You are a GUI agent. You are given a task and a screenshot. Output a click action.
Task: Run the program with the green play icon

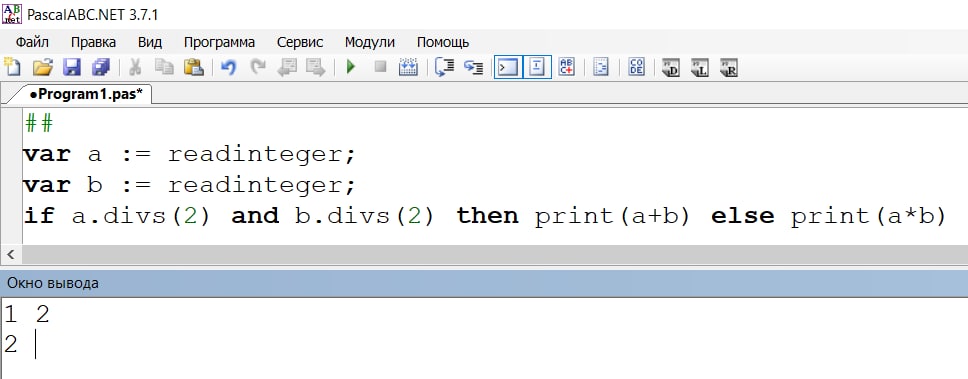click(351, 67)
